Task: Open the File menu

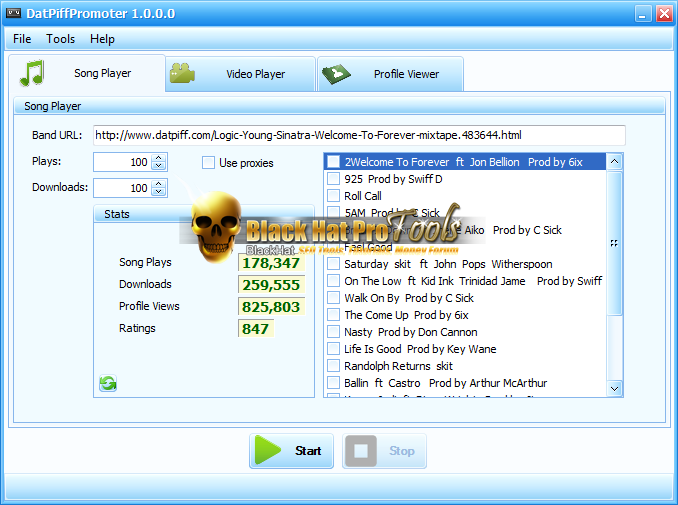Action: coord(22,39)
